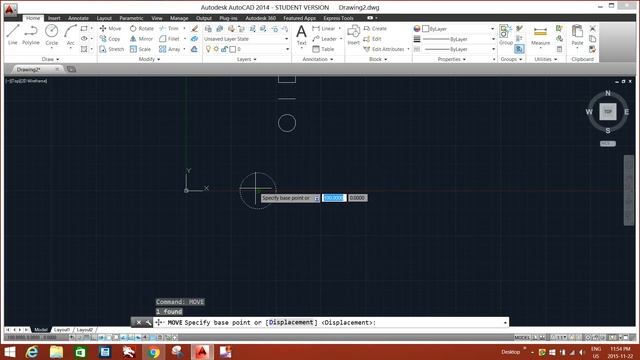Click the Mirror tool
Screen dimensions: 640x360
click(x=141, y=39)
